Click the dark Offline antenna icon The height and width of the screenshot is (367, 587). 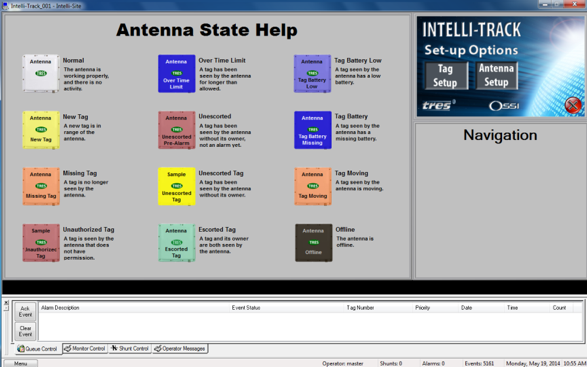click(313, 243)
